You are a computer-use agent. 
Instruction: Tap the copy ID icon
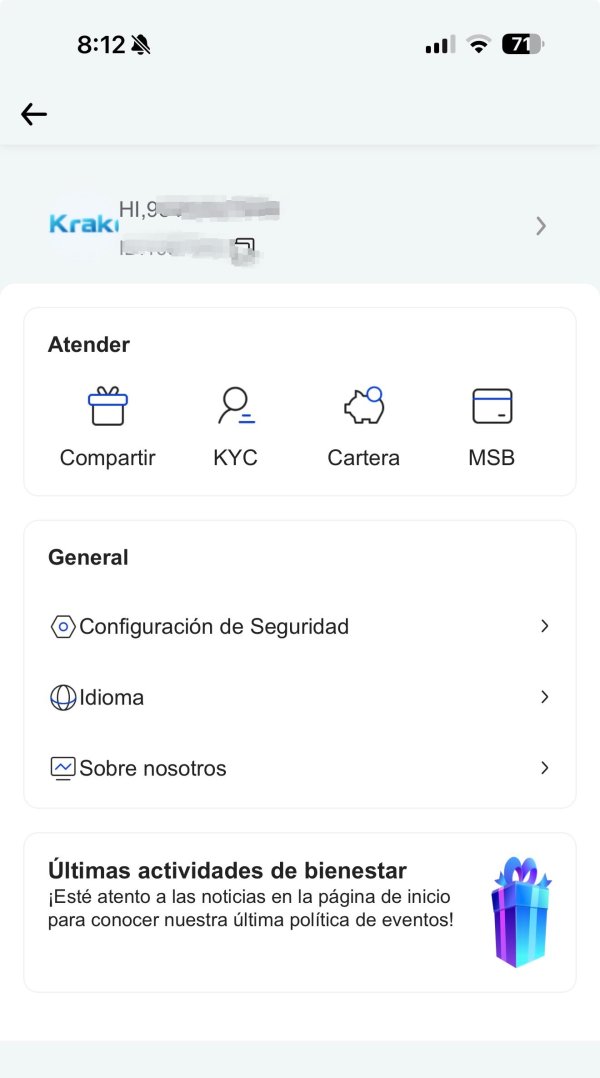243,246
